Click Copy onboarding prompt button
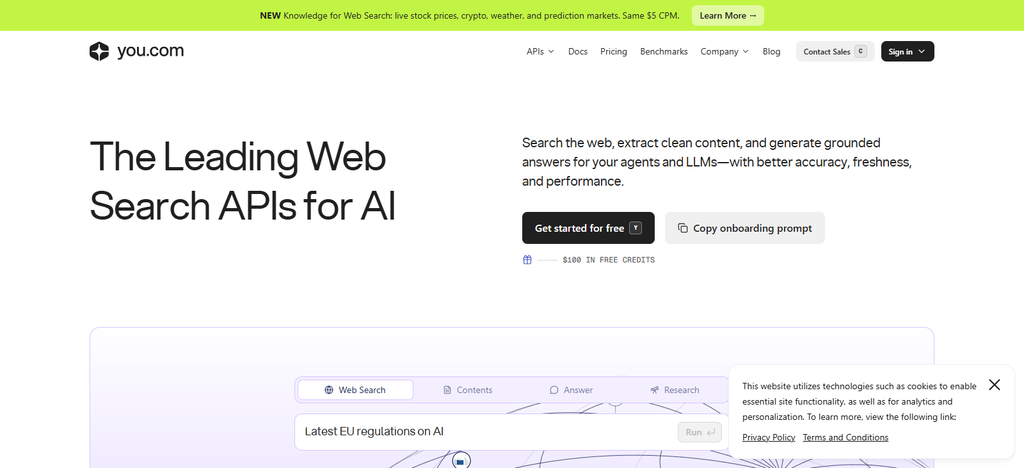The height and width of the screenshot is (468, 1024). pos(744,228)
